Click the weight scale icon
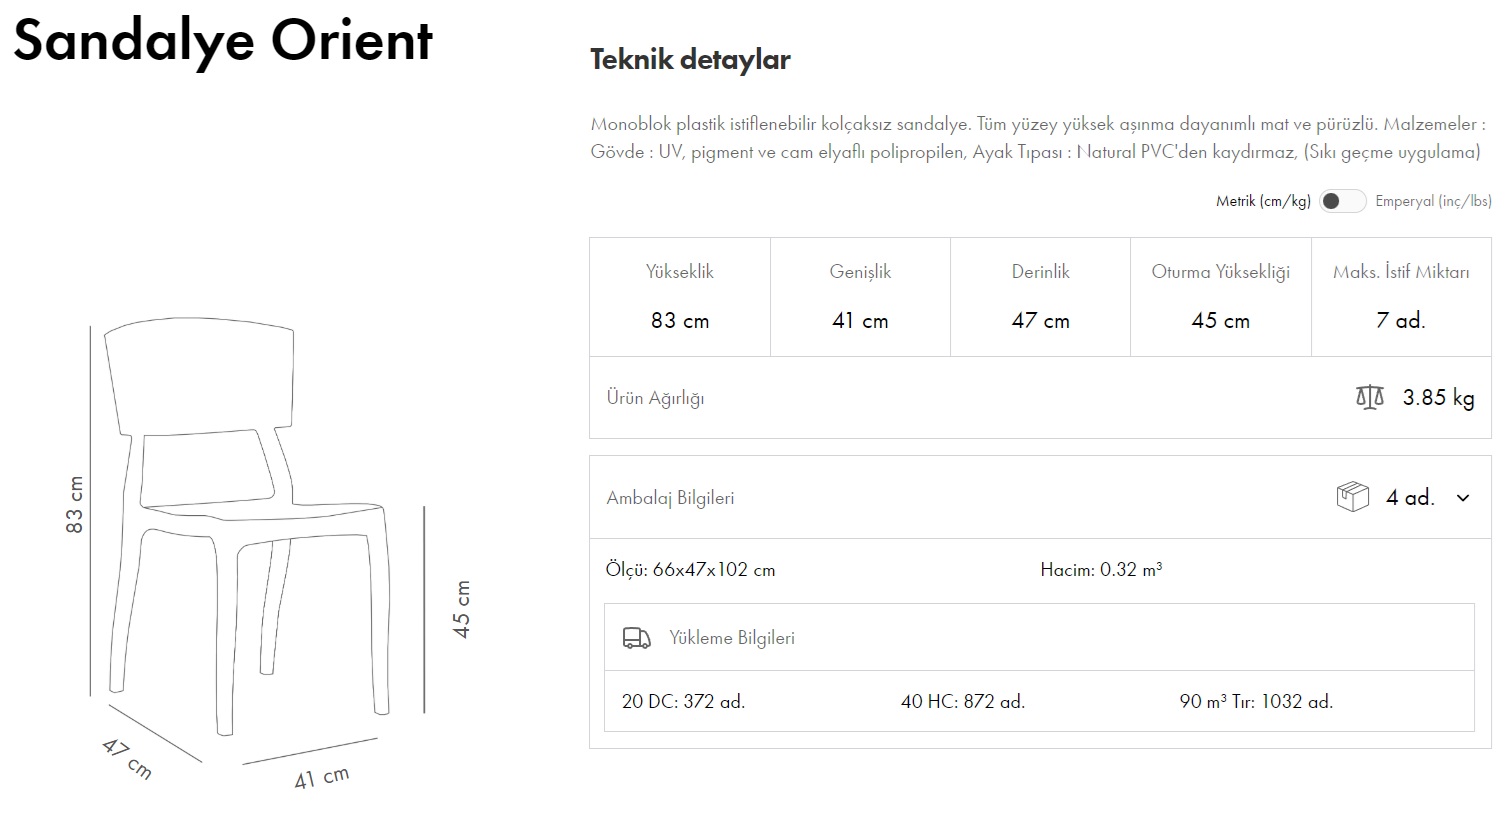Screen dimensions: 1506x838 (1369, 398)
